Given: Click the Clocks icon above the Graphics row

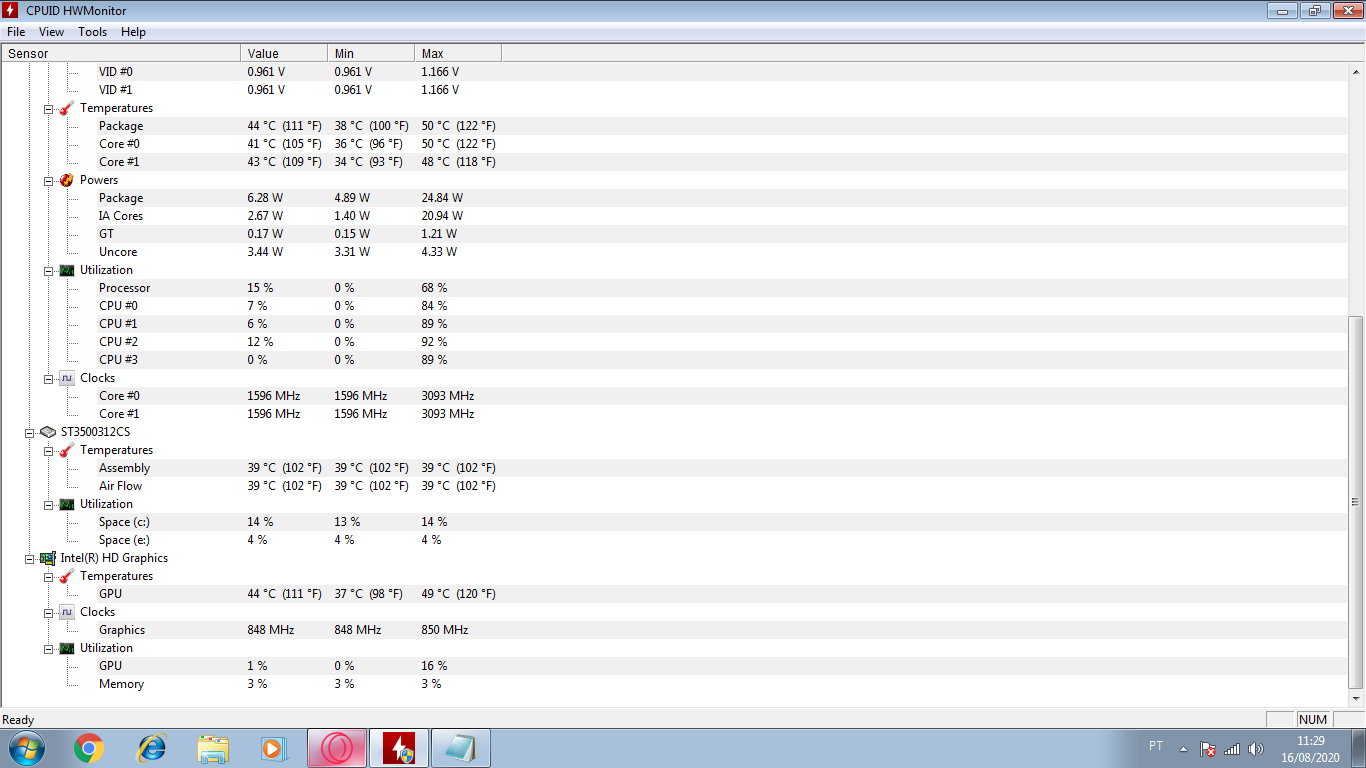Looking at the screenshot, I should point(66,612).
